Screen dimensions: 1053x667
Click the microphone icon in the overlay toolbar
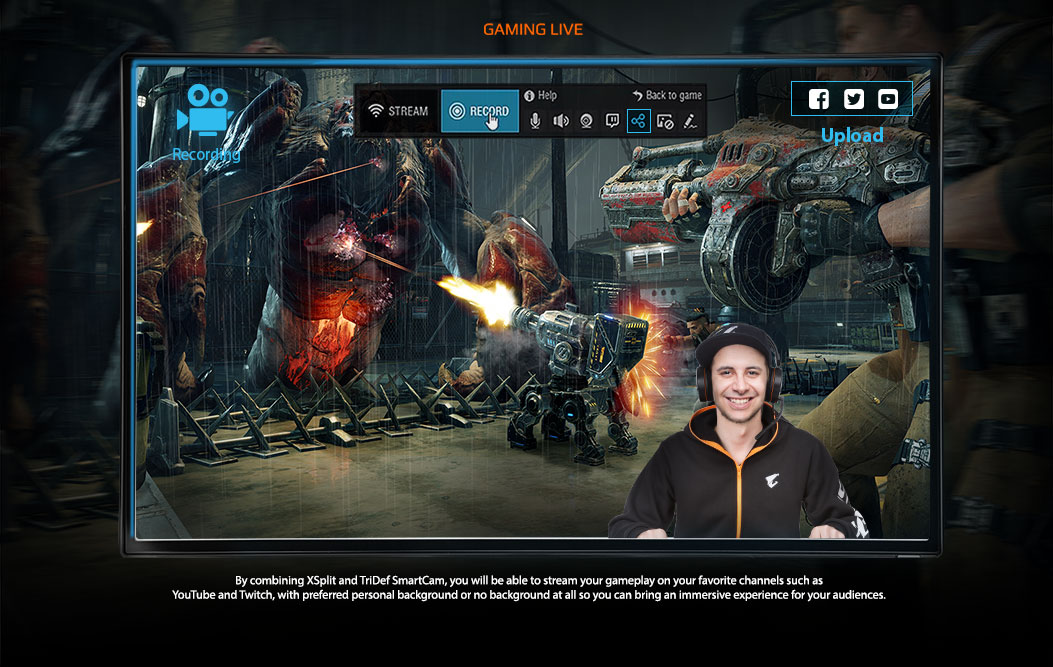point(535,121)
